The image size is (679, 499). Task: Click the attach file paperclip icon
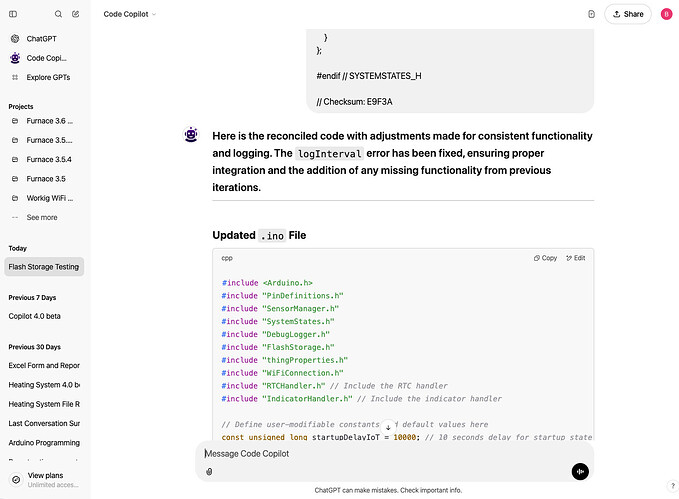pyautogui.click(x=209, y=472)
